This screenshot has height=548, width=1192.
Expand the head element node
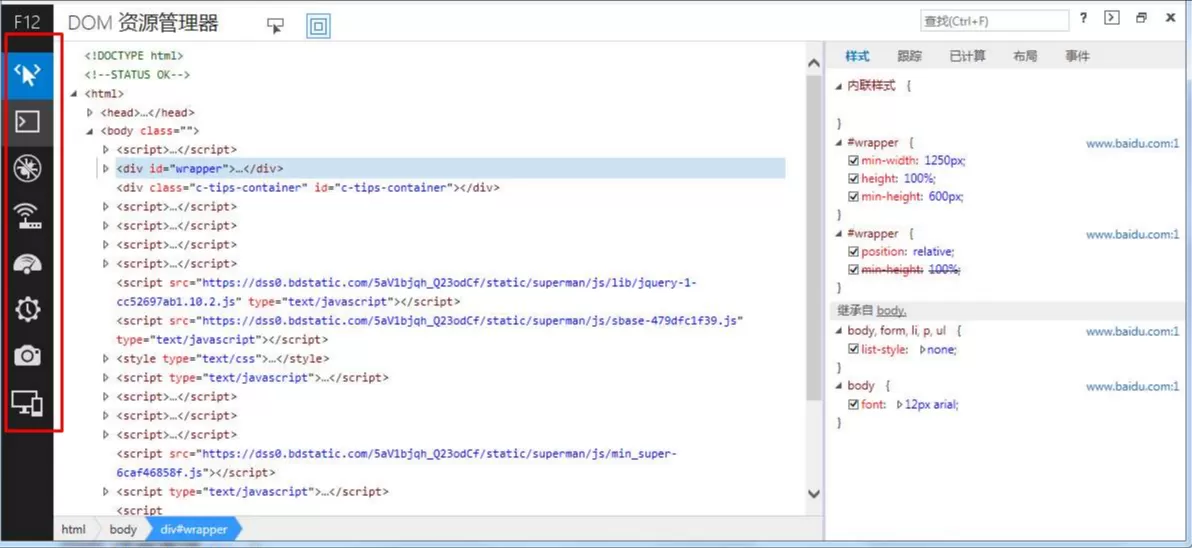click(90, 112)
